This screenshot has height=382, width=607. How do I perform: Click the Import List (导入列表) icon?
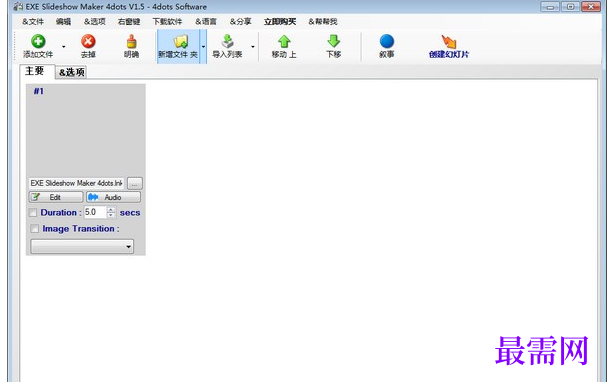[228, 41]
